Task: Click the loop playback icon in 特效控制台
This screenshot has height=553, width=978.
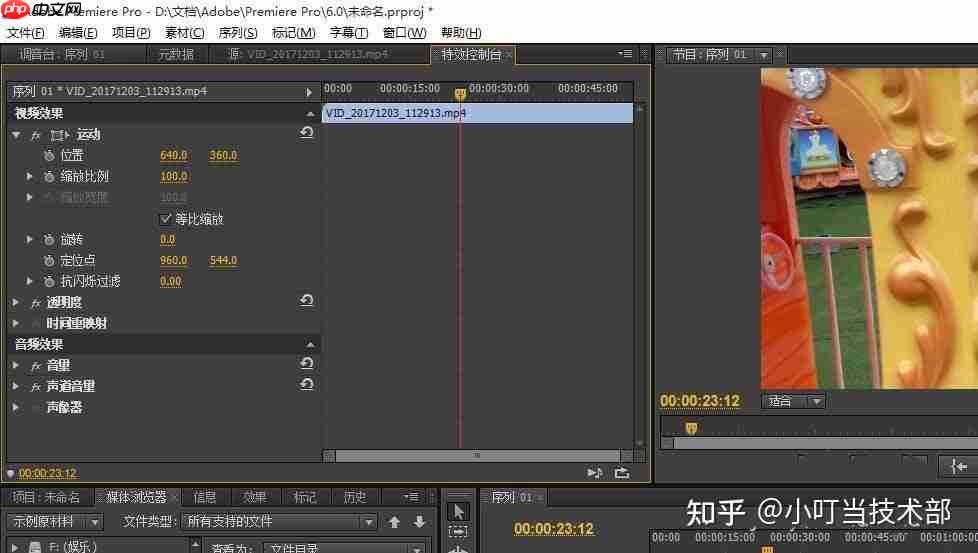Action: point(622,473)
